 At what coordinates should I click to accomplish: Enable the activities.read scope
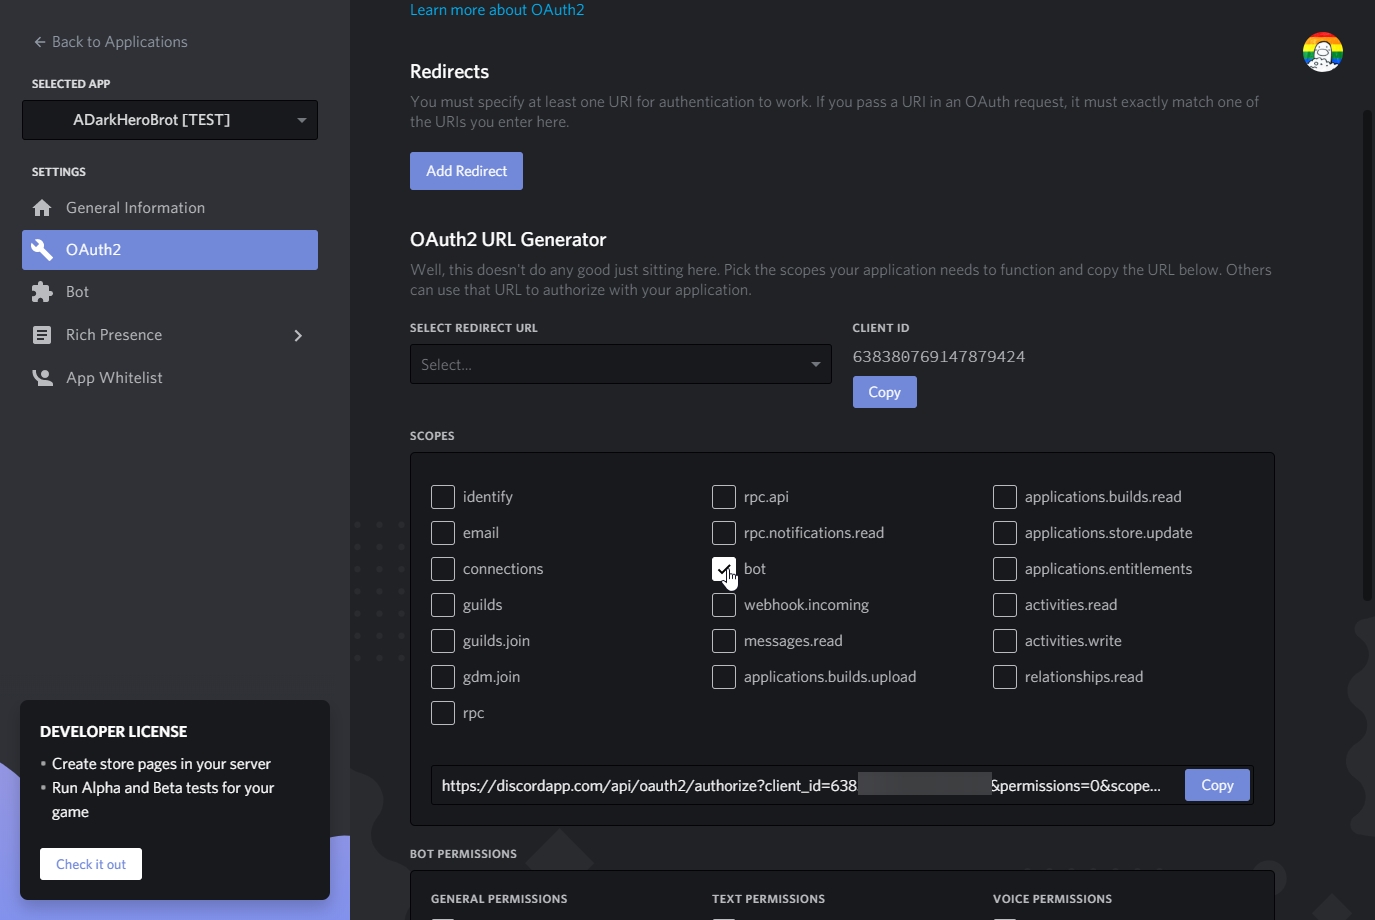[1005, 605]
